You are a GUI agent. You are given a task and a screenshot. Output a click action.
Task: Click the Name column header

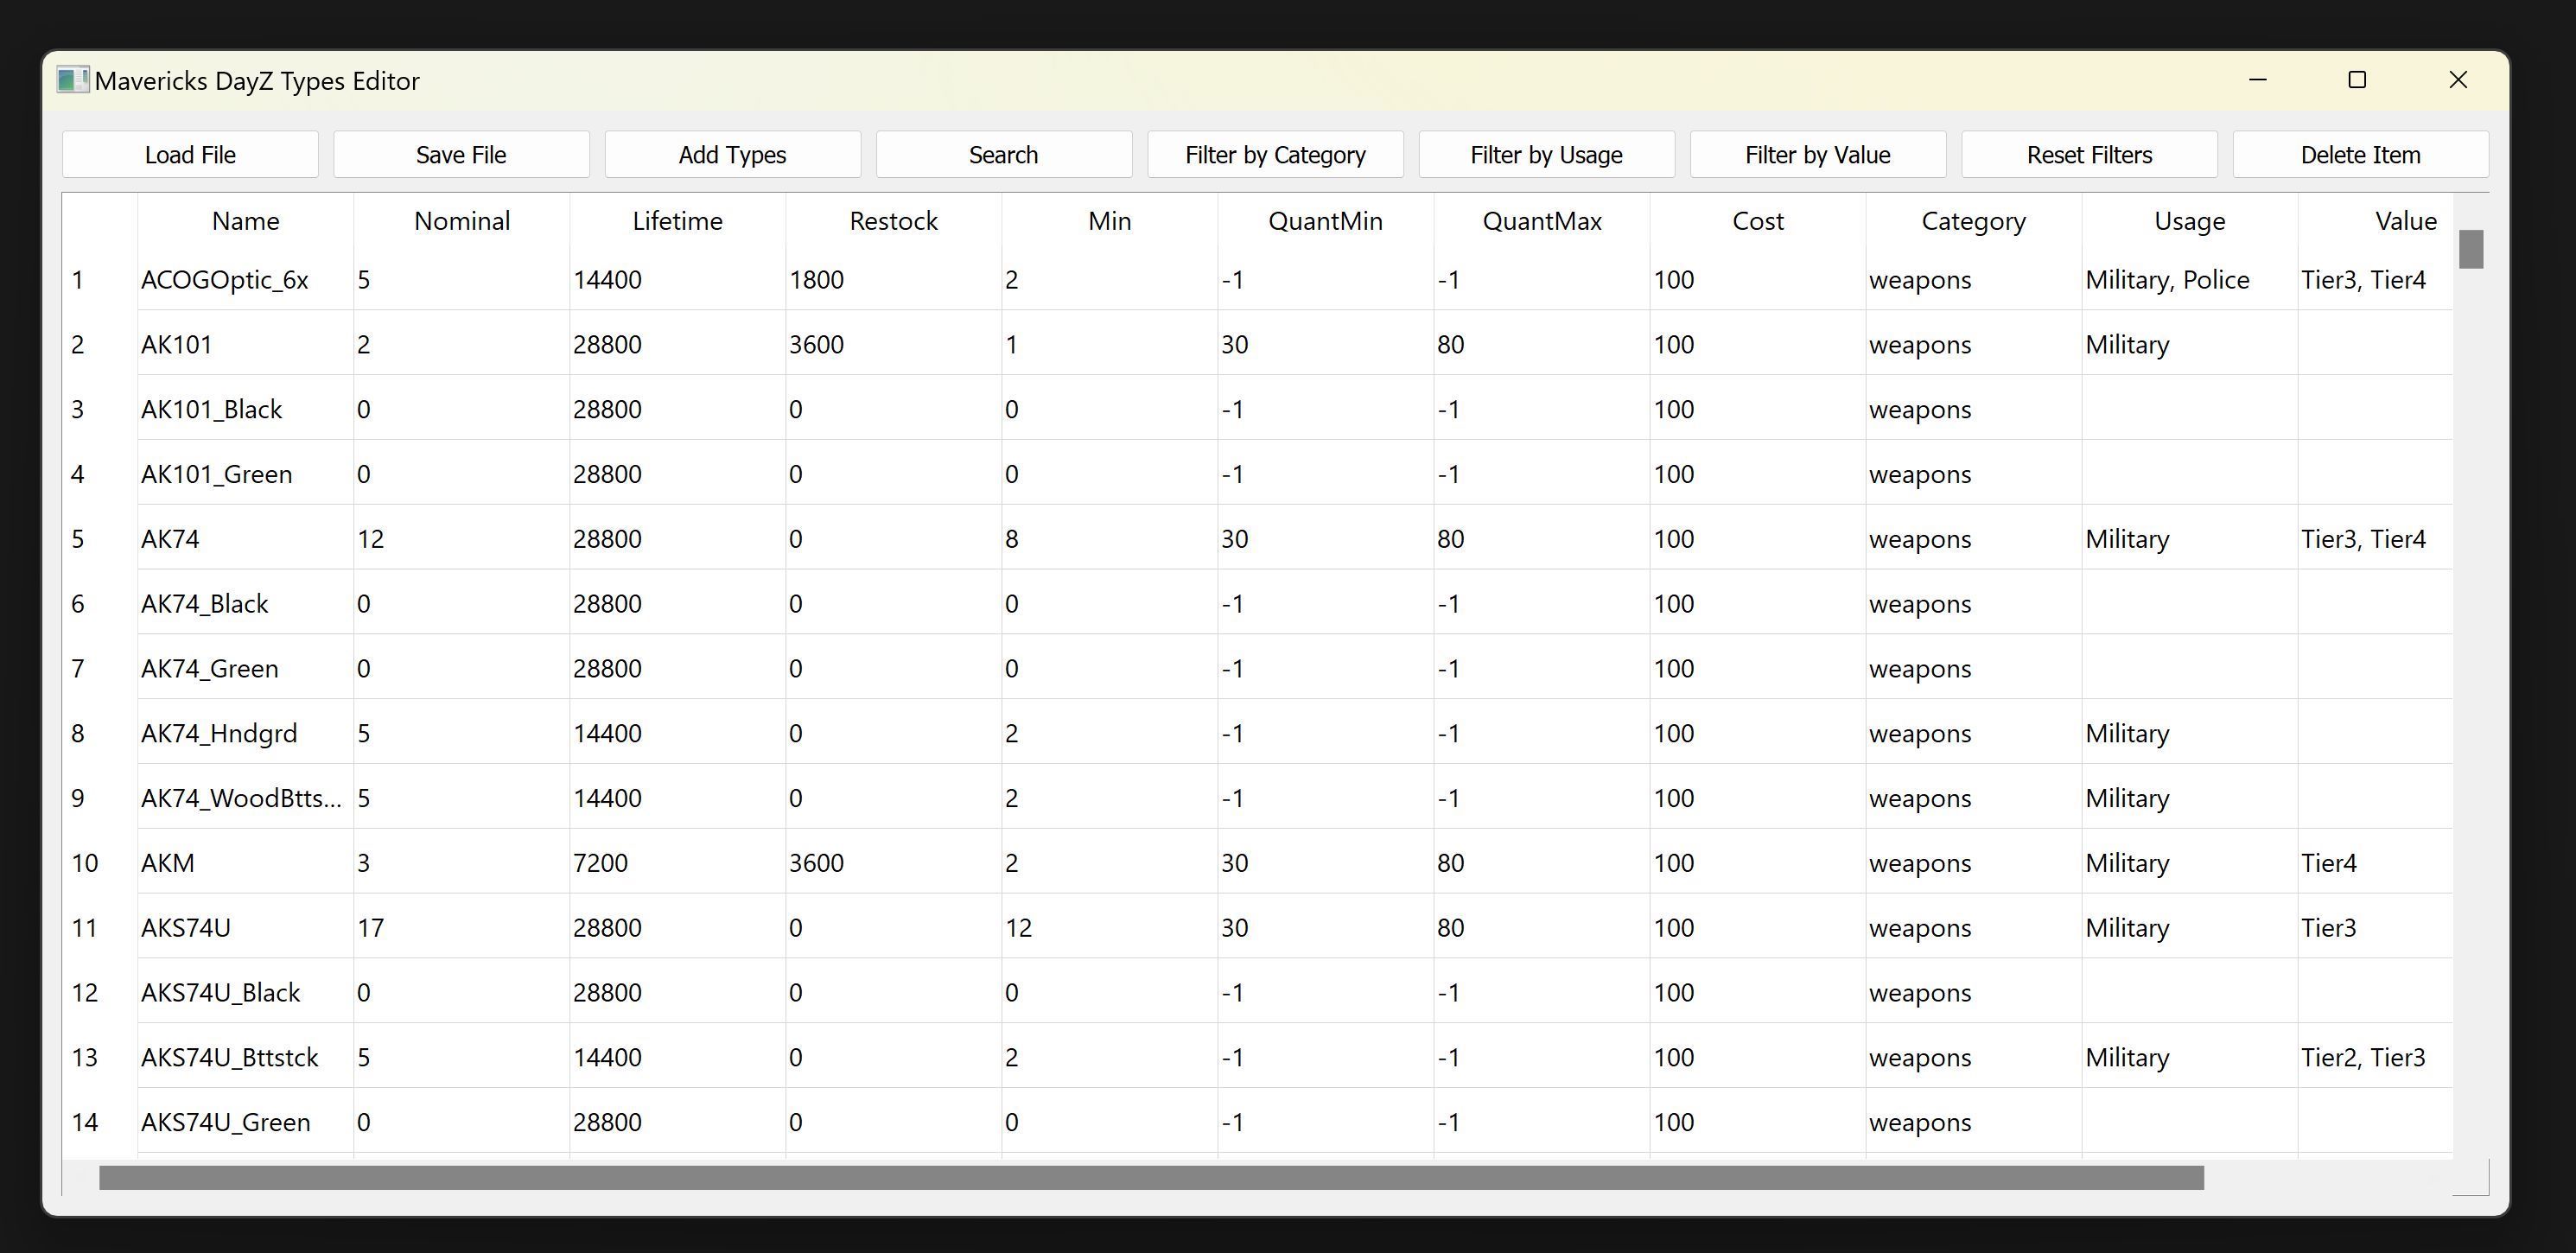[x=245, y=221]
